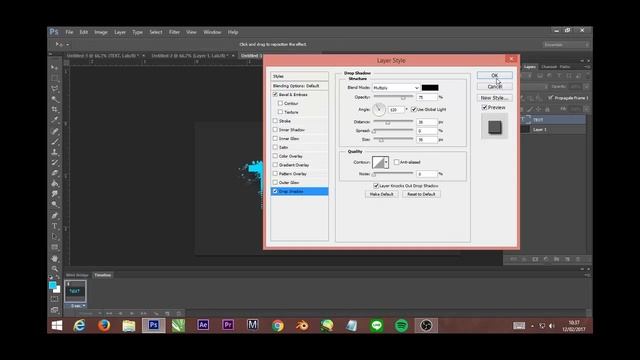Enable the Stroke style checkbox
Viewport: 640px width, 360px height.
point(275,121)
